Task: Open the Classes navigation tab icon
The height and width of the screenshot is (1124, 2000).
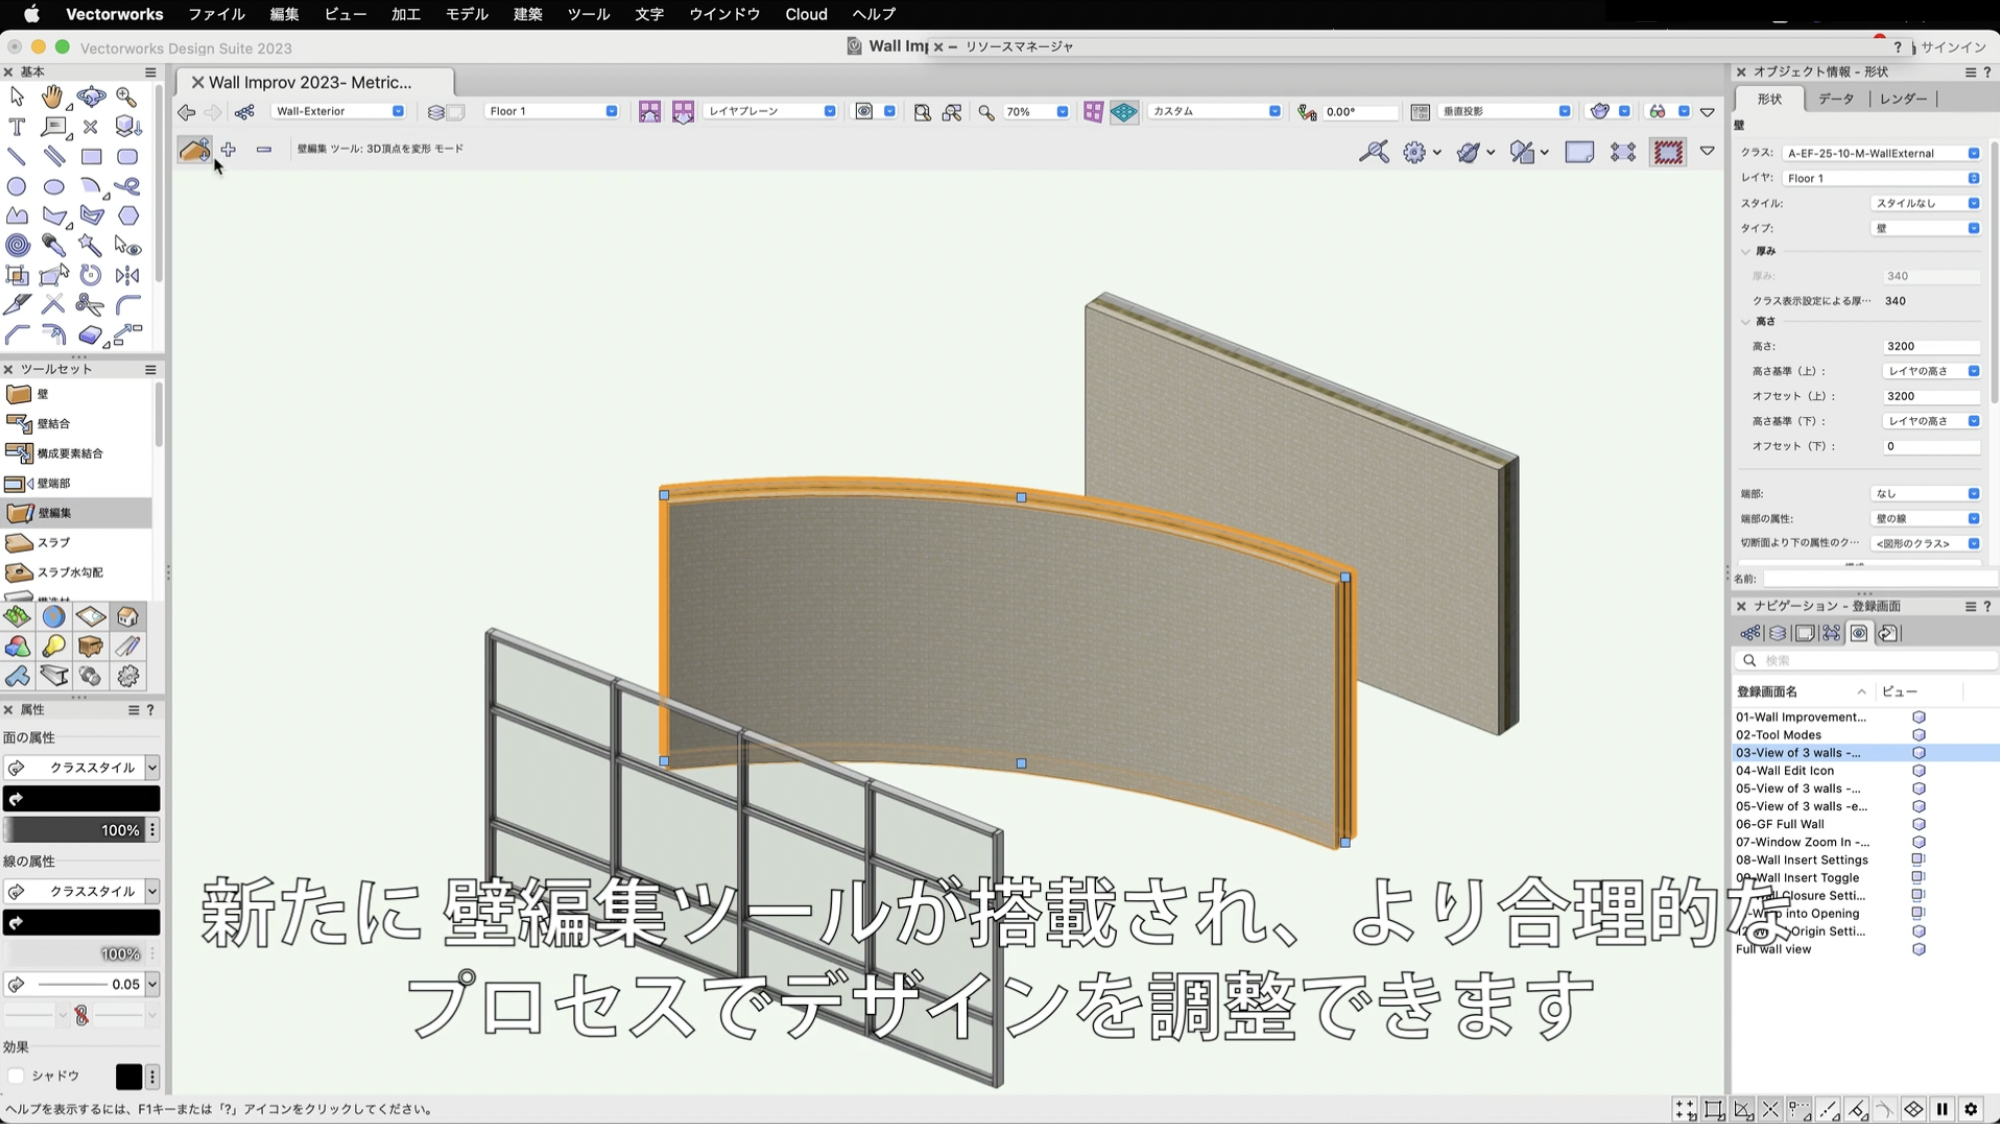Action: [x=1750, y=634]
